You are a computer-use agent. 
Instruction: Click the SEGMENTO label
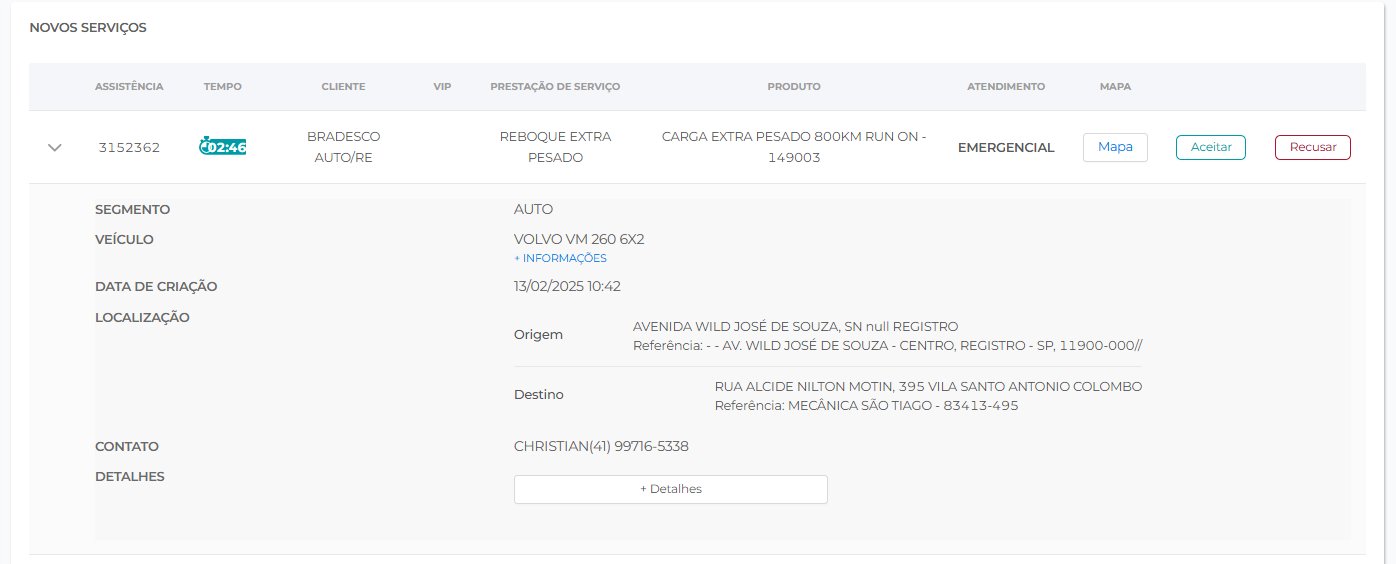pyautogui.click(x=132, y=210)
